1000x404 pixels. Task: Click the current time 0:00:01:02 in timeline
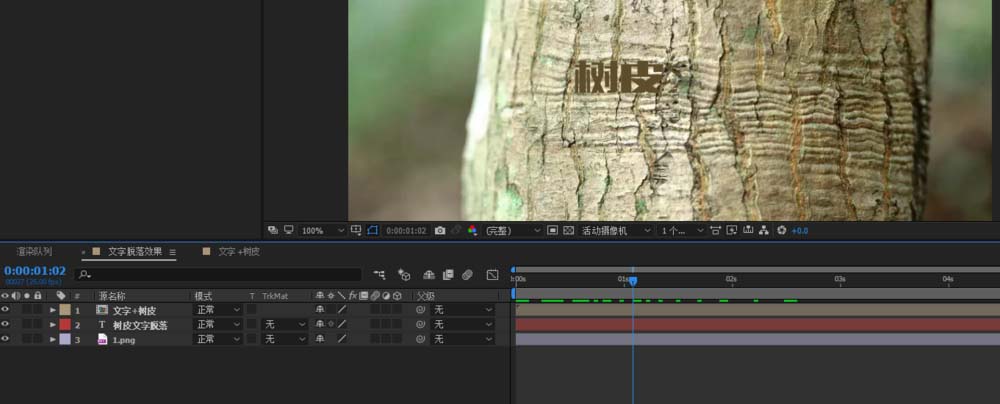[34, 271]
